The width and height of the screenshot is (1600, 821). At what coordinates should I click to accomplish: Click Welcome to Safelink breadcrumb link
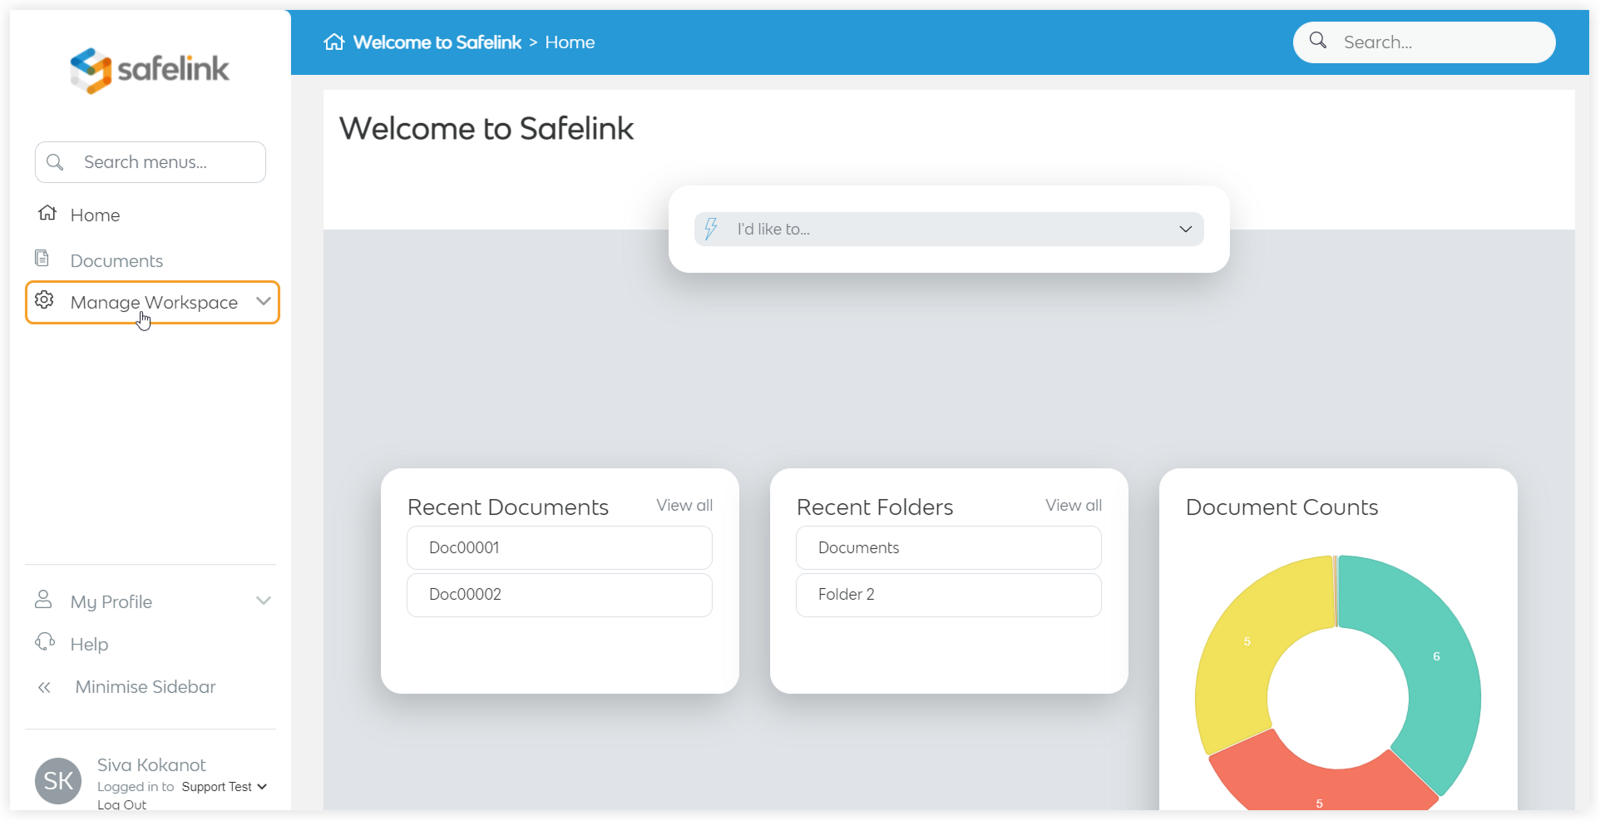[x=437, y=42]
